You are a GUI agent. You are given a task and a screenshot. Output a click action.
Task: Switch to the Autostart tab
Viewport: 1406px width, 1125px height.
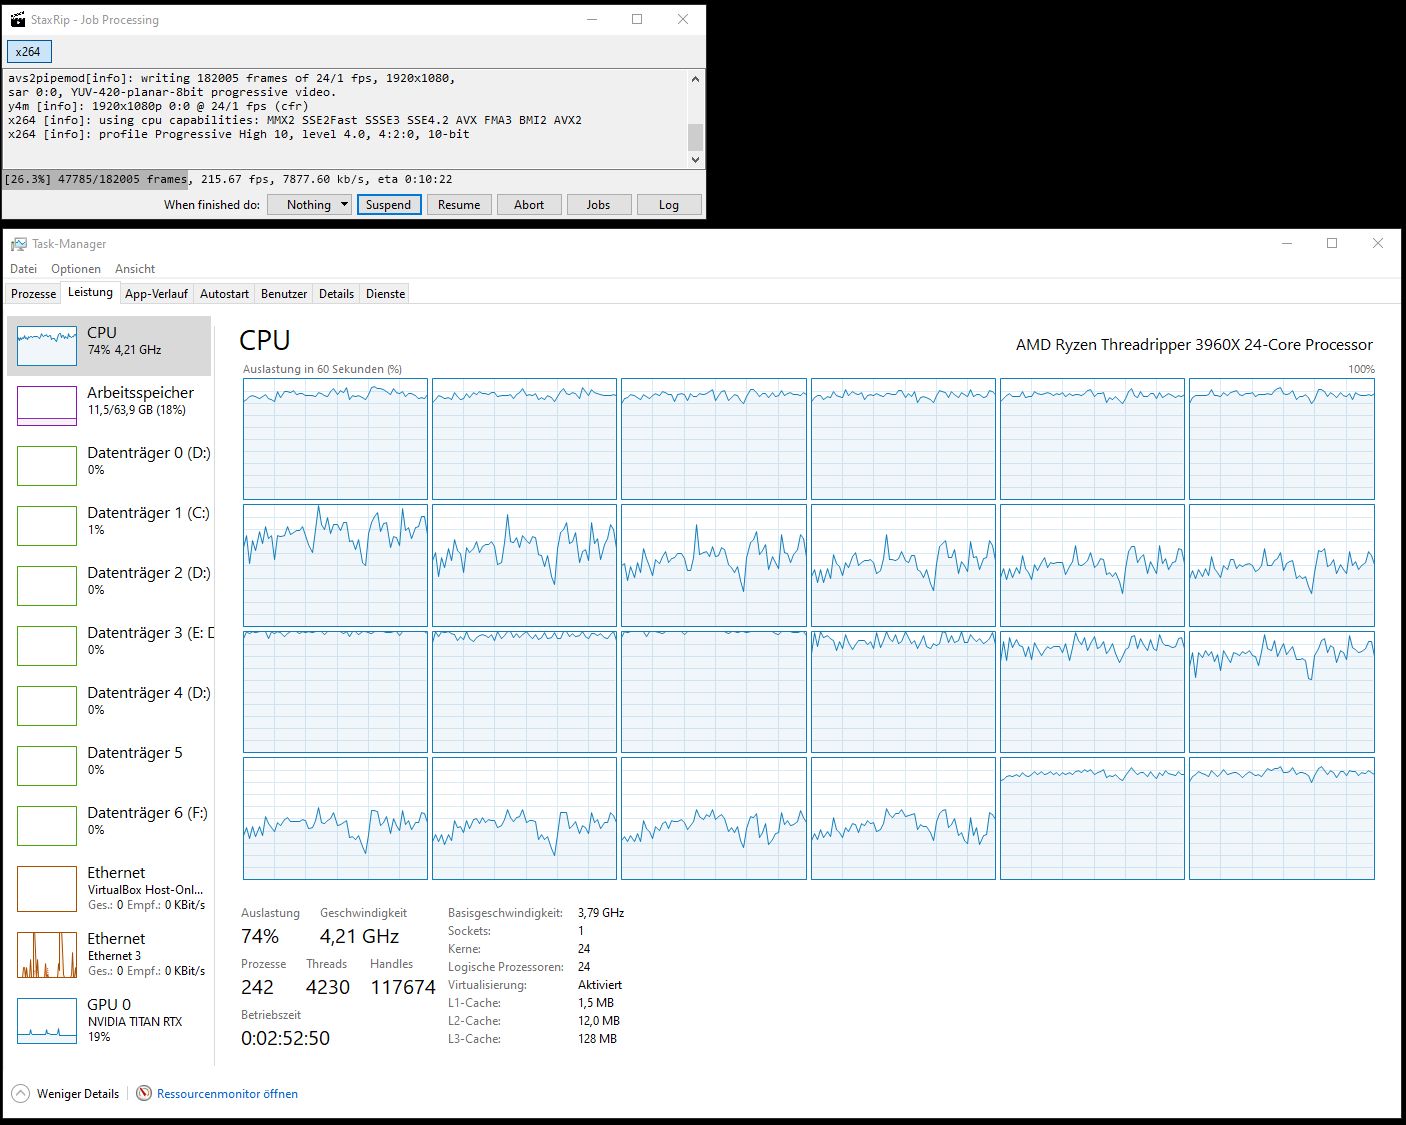point(224,294)
